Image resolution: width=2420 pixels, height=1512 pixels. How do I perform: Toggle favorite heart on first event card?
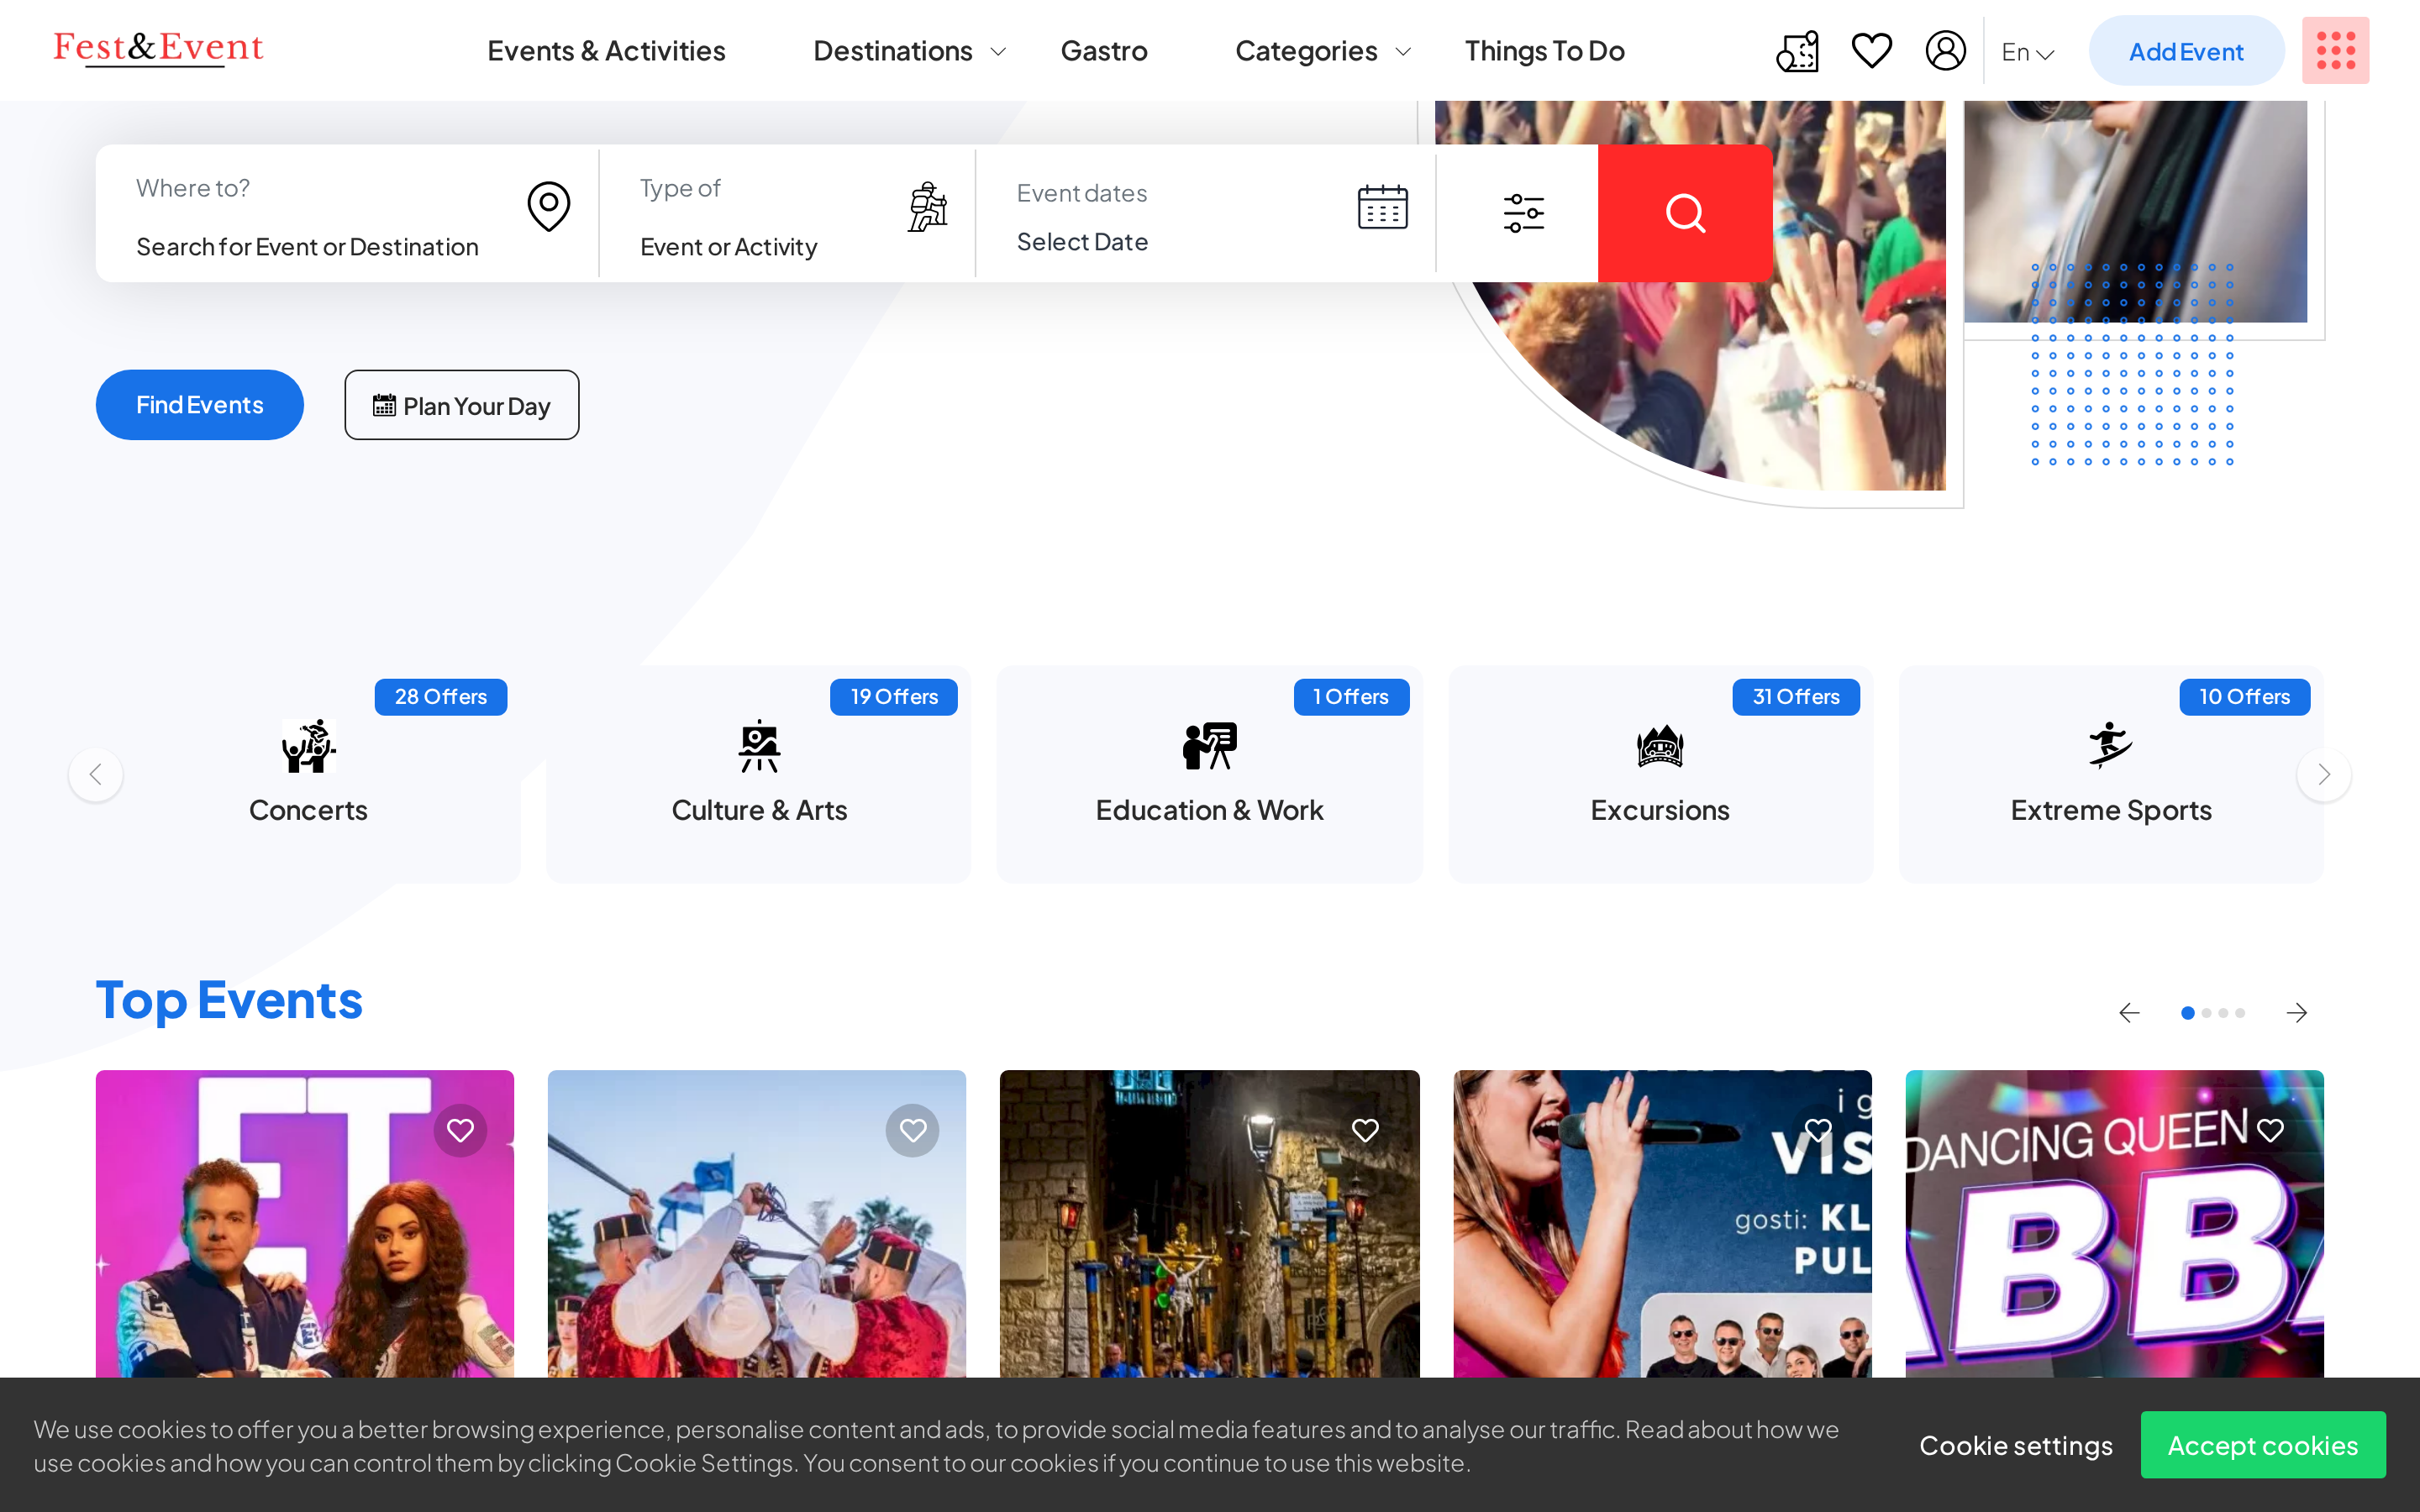click(460, 1130)
